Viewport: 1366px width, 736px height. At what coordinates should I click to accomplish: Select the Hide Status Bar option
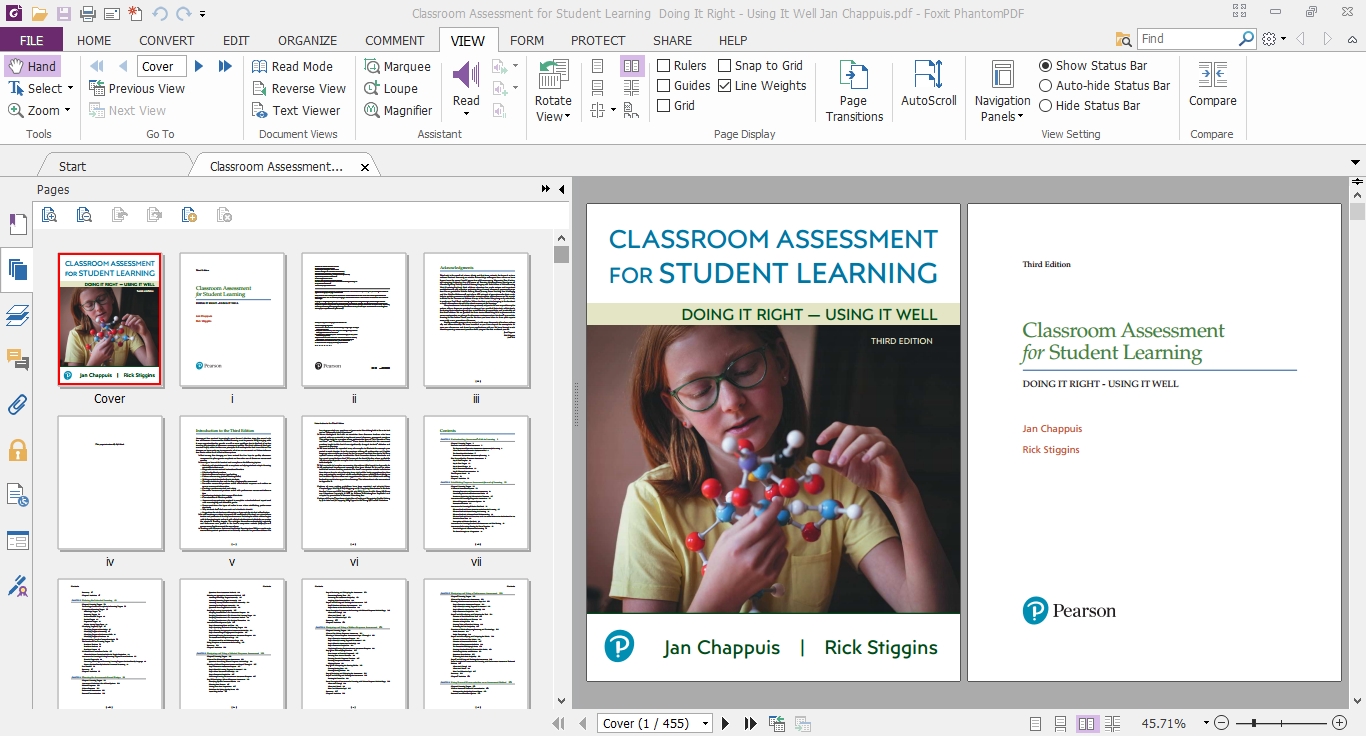click(x=1046, y=106)
